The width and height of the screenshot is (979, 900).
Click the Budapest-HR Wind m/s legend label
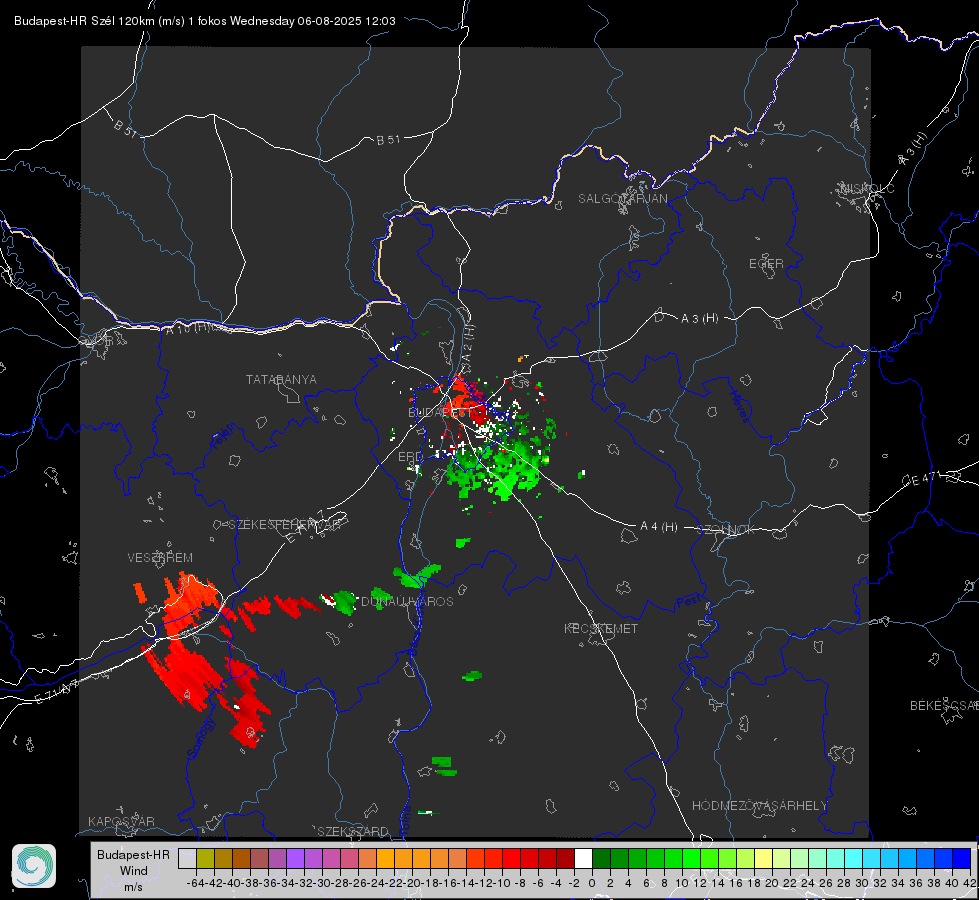[134, 871]
